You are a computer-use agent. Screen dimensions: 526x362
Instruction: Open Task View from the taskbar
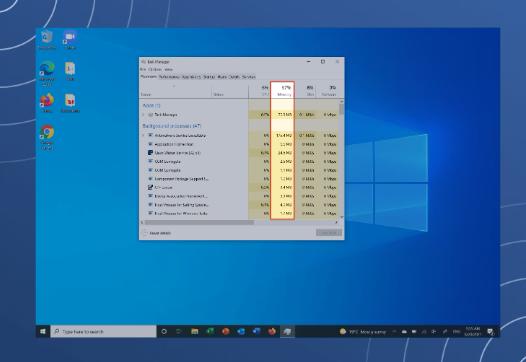point(179,331)
